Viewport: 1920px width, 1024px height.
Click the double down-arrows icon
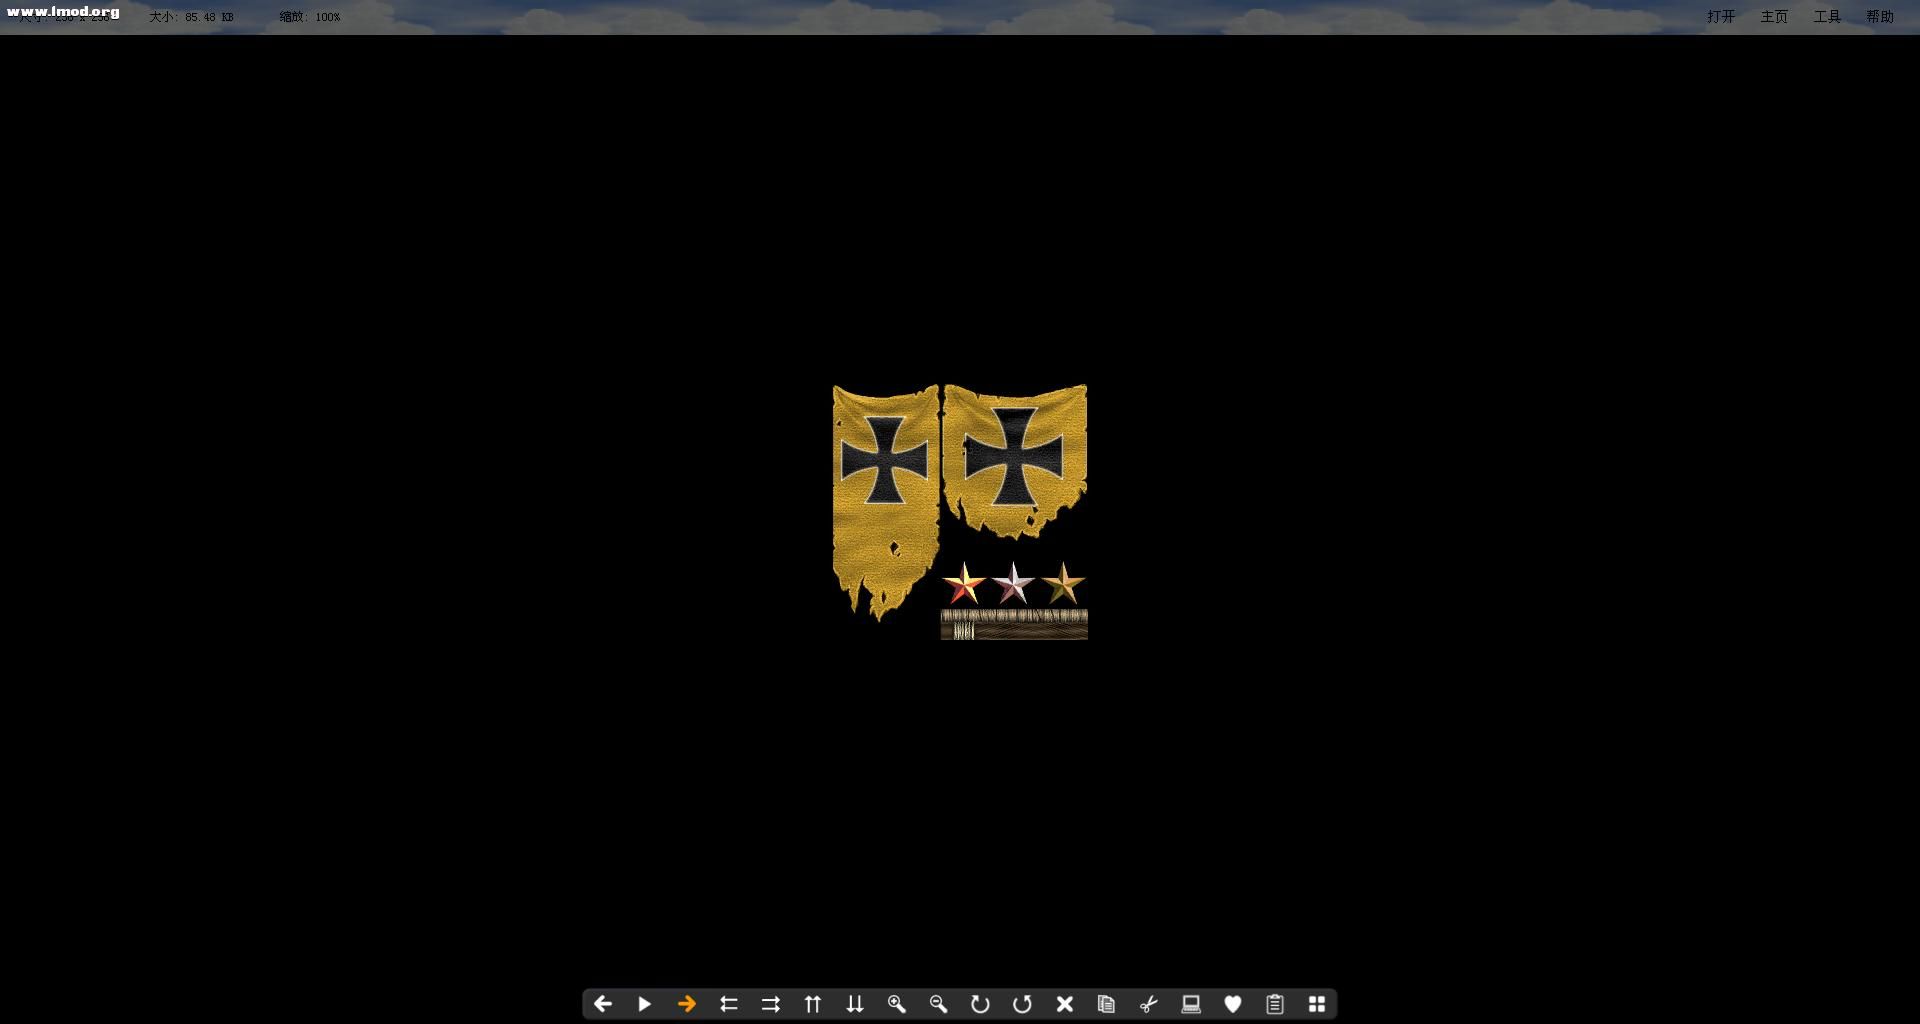[854, 1004]
